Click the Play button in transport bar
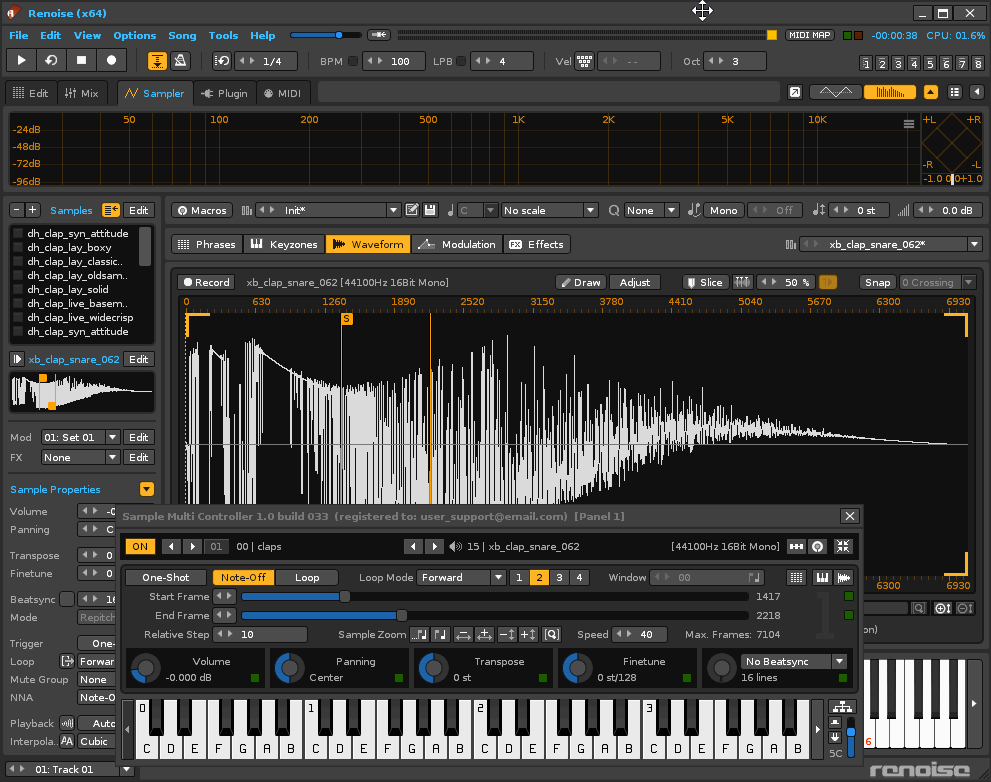991x782 pixels. point(22,61)
